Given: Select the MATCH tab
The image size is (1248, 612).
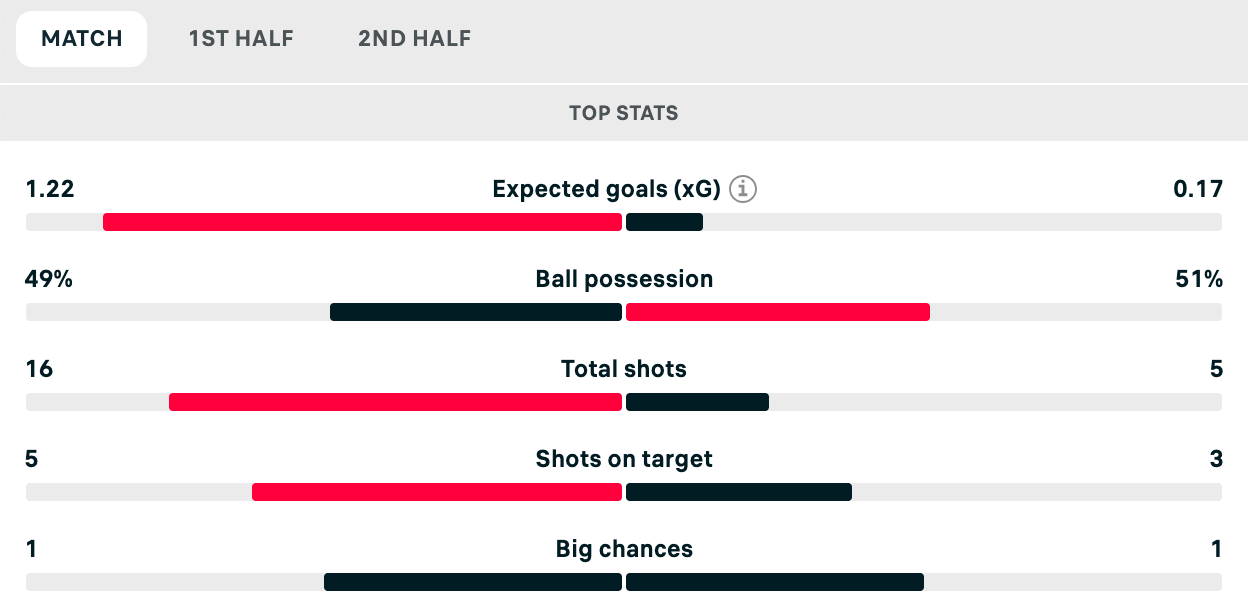Looking at the screenshot, I should (82, 39).
